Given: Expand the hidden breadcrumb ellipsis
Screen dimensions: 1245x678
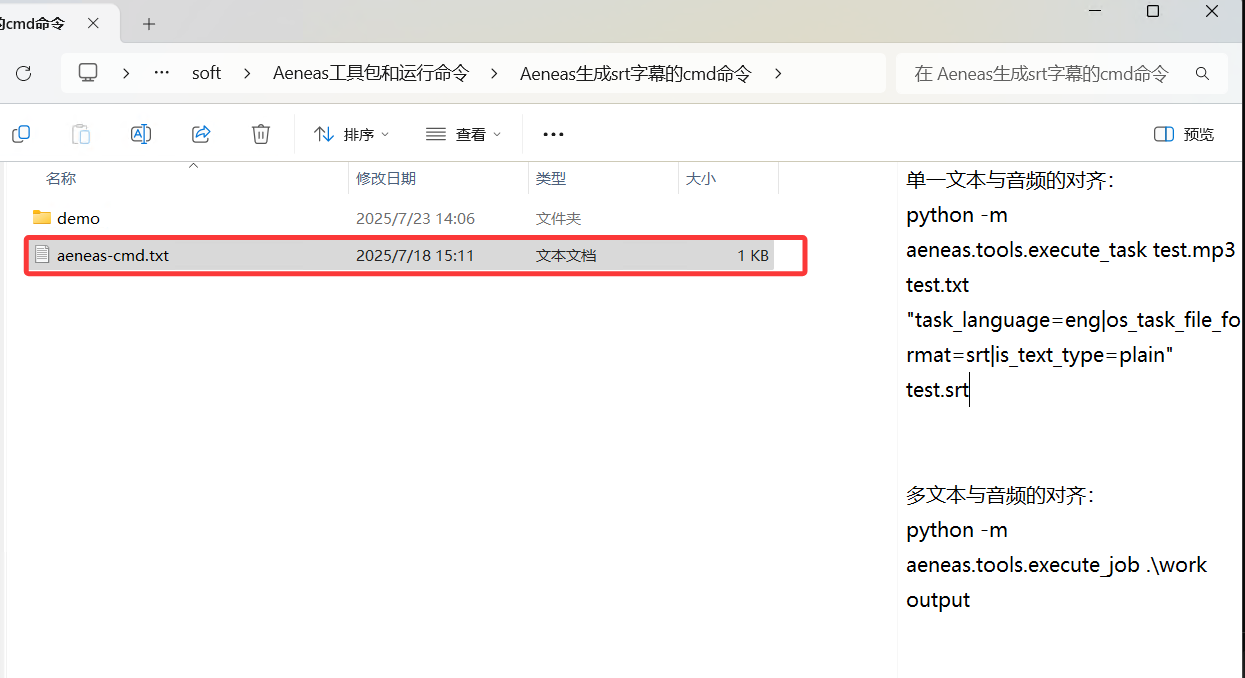Looking at the screenshot, I should click(x=162, y=73).
